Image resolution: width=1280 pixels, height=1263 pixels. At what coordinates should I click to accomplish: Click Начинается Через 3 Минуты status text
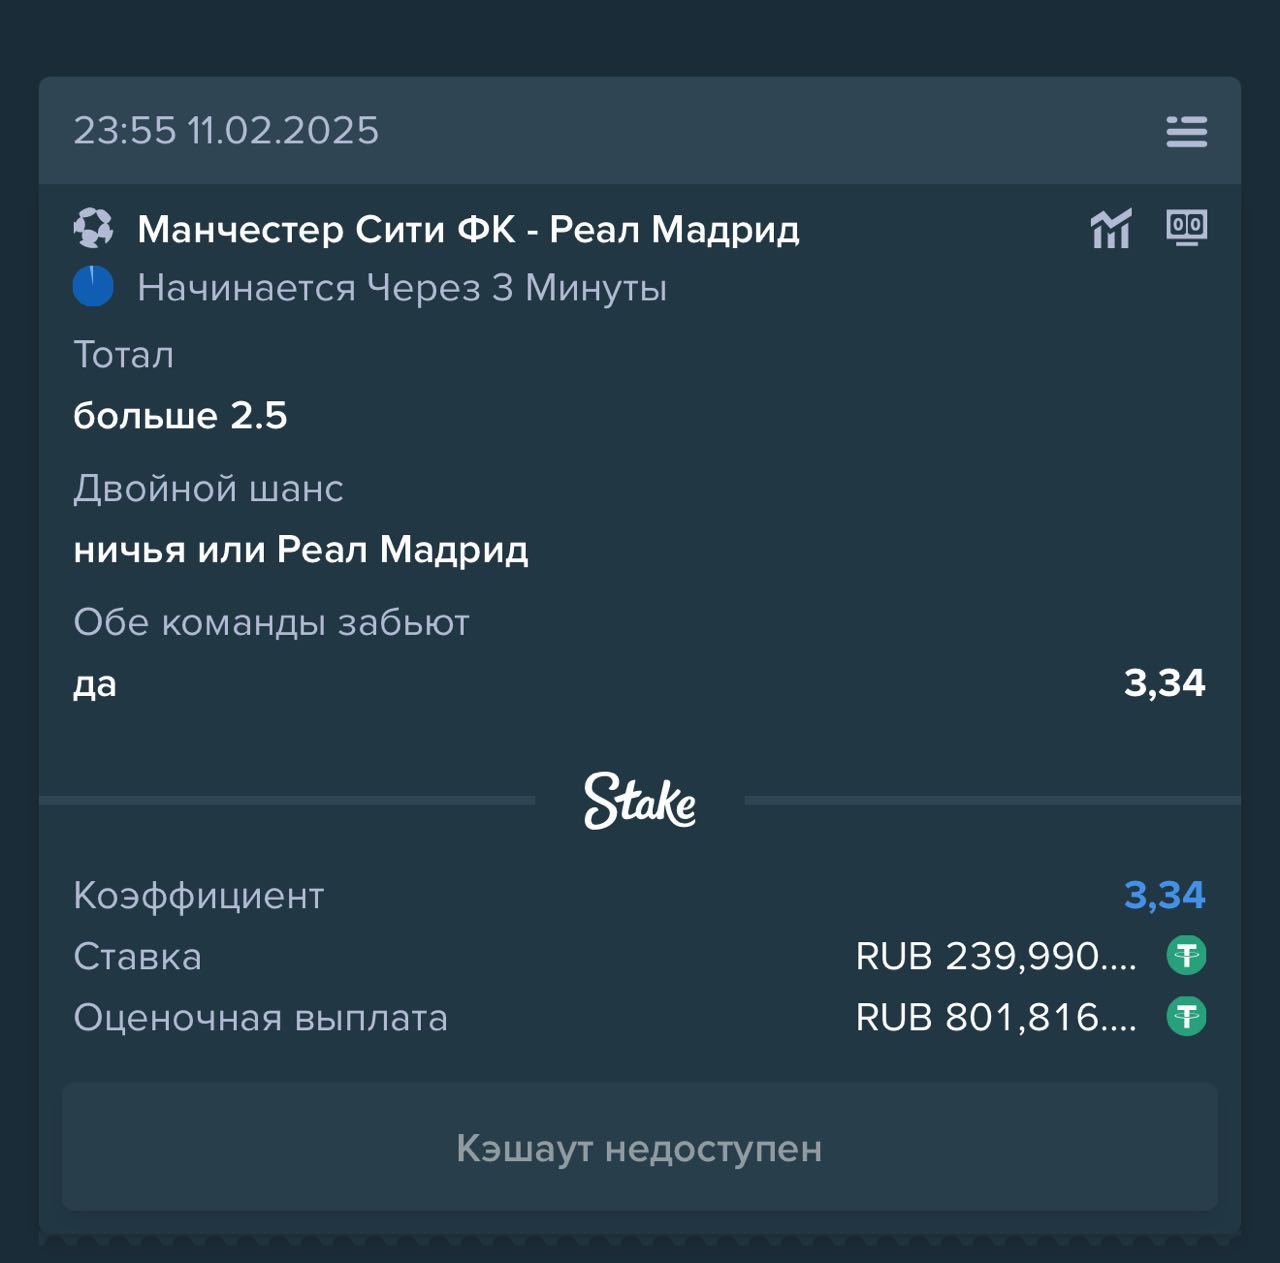402,288
